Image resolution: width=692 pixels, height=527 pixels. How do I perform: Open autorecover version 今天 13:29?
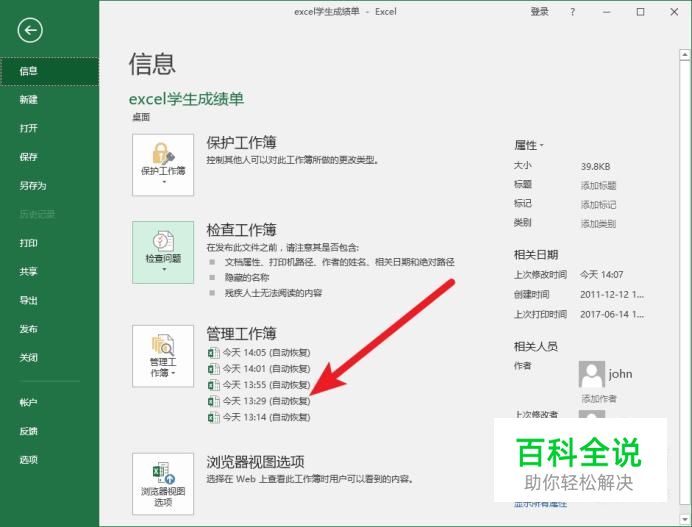[x=259, y=401]
